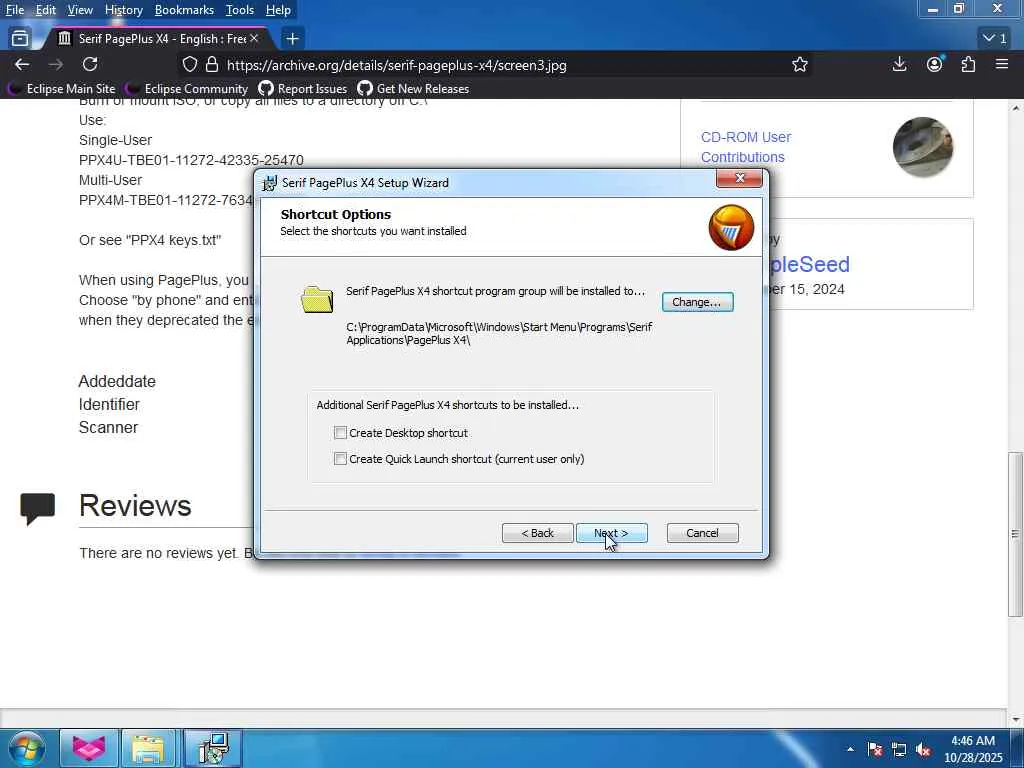Click the Identifier metadata label
1024x768 pixels.
pyautogui.click(x=109, y=404)
